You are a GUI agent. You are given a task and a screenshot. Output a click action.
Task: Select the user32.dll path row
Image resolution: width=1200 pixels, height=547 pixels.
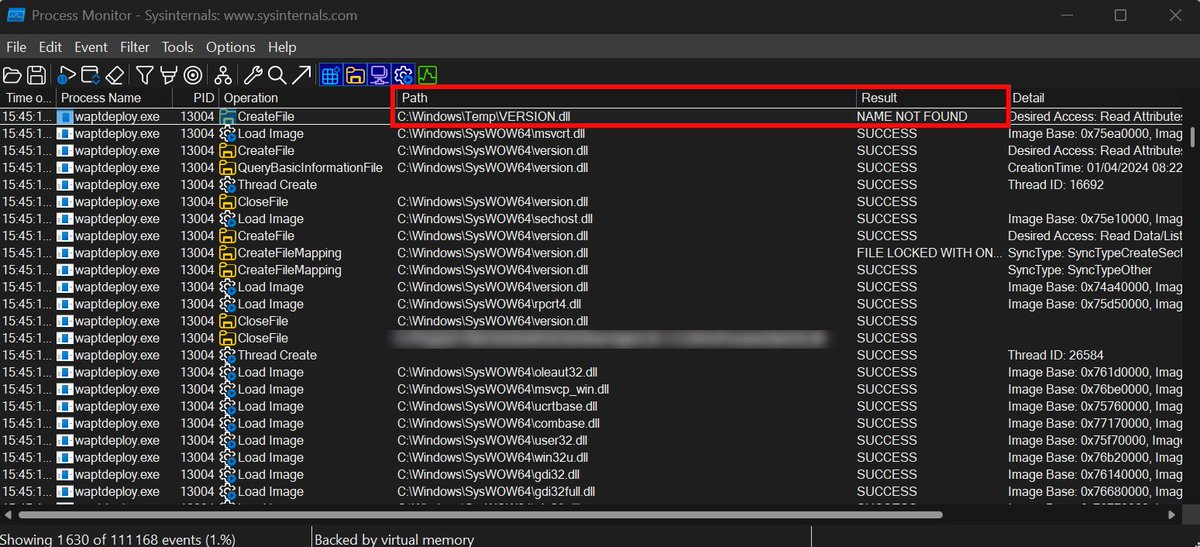pyautogui.click(x=492, y=440)
